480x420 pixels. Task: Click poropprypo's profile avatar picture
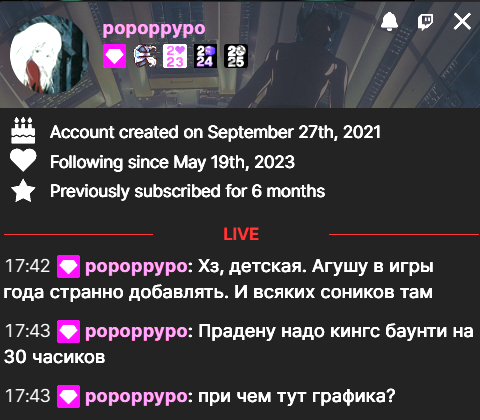pyautogui.click(x=50, y=55)
